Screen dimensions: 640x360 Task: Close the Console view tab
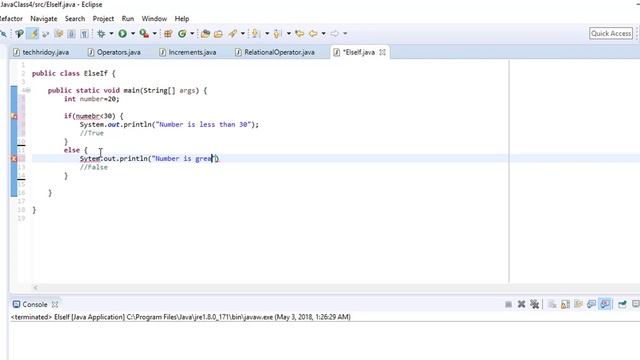tap(55, 304)
